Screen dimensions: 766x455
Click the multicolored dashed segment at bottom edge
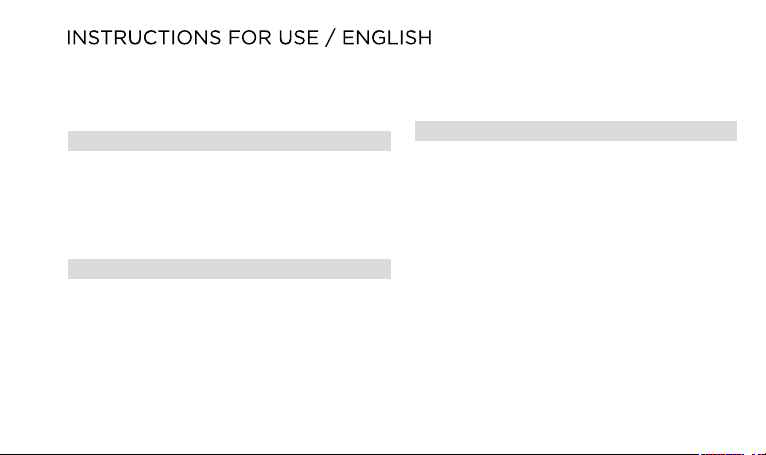[722, 454]
